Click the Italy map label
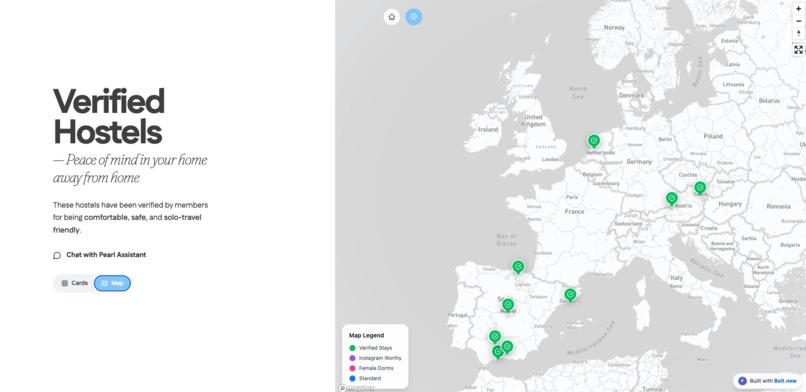806x392 pixels. pos(676,277)
